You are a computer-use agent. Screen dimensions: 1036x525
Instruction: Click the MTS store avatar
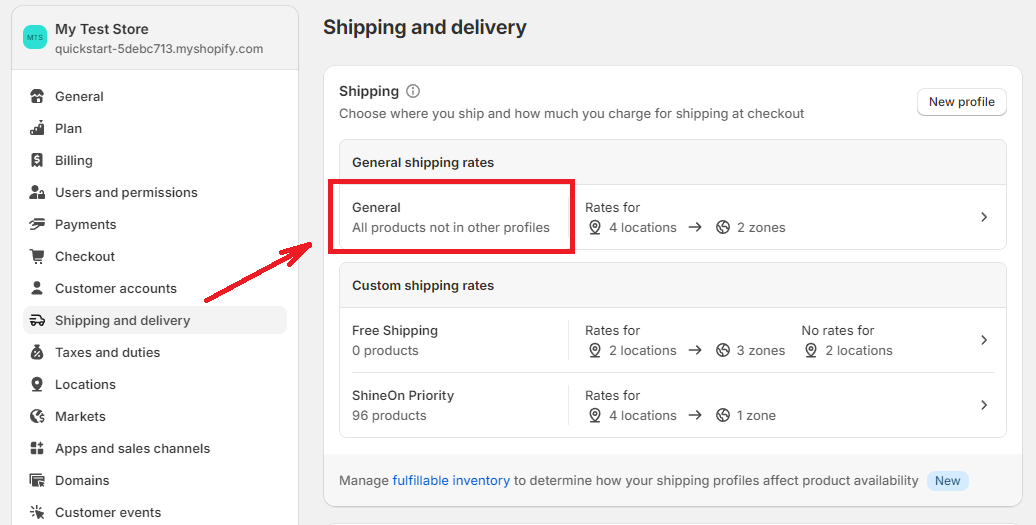pos(35,38)
